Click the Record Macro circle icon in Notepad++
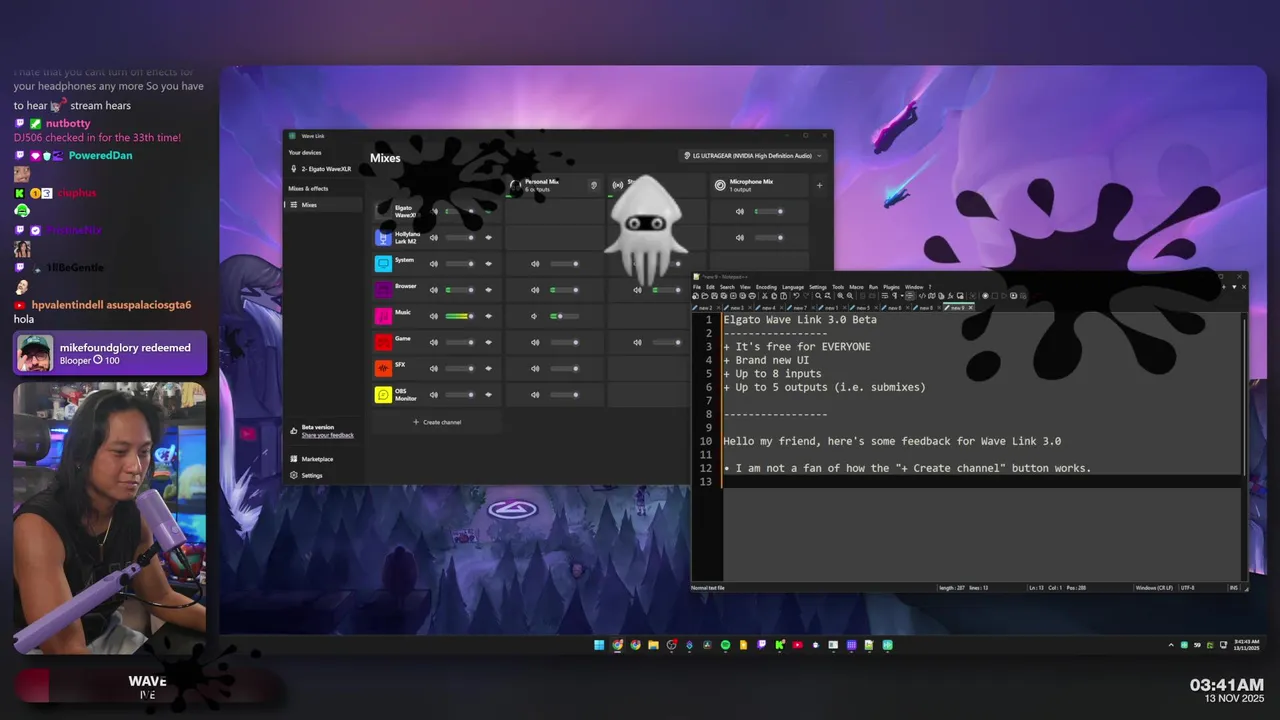Image resolution: width=1280 pixels, height=720 pixels. click(x=985, y=296)
